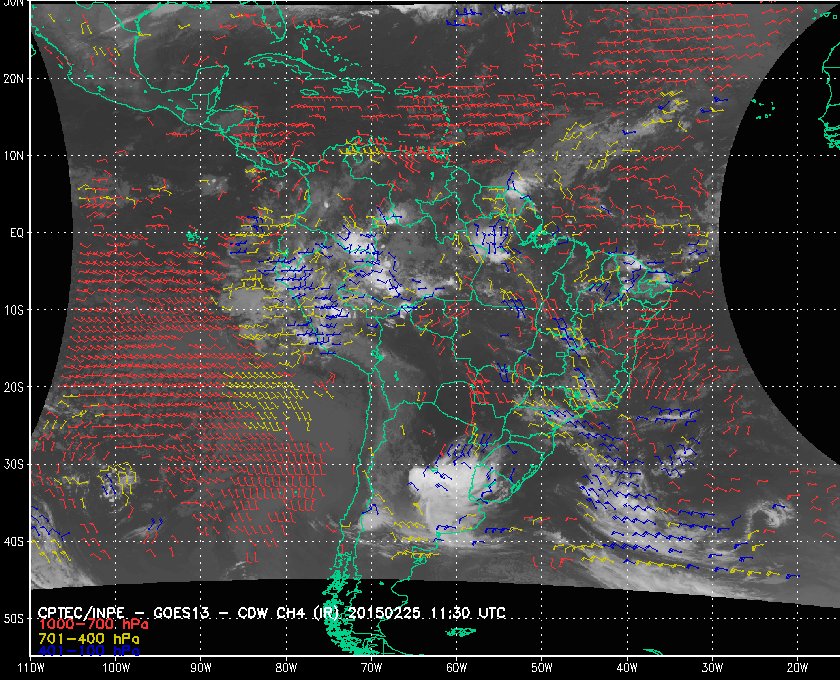Click the 110W longitude label
Image resolution: width=840 pixels, height=680 pixels.
tap(30, 667)
